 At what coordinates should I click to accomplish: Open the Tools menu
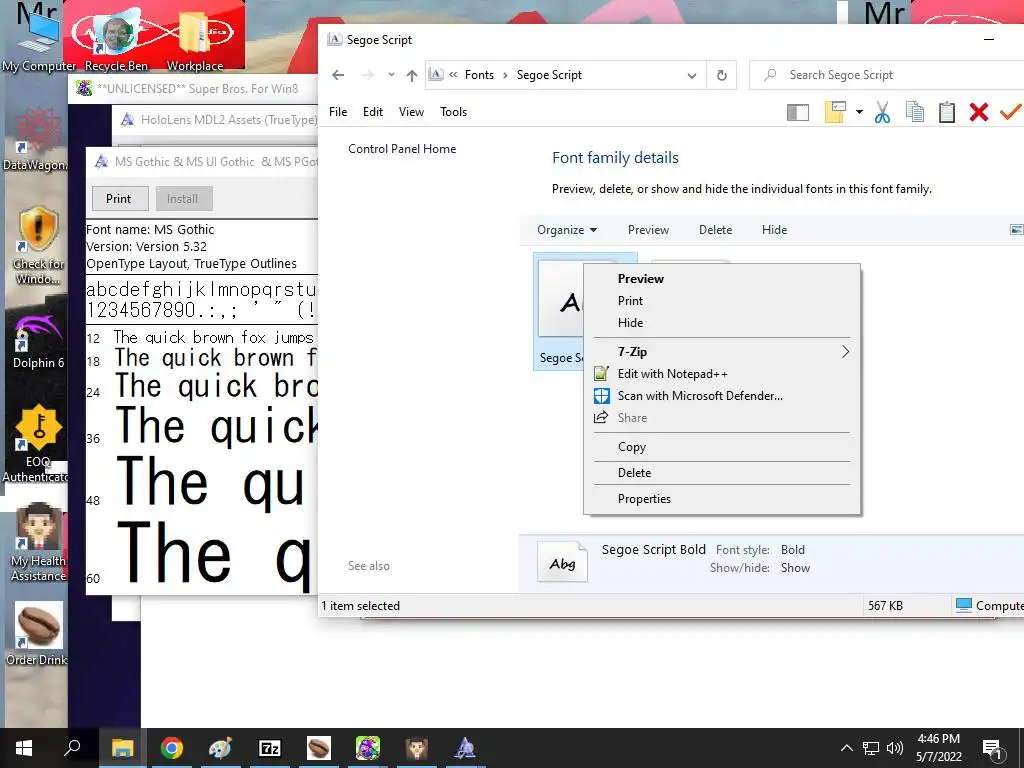point(453,112)
